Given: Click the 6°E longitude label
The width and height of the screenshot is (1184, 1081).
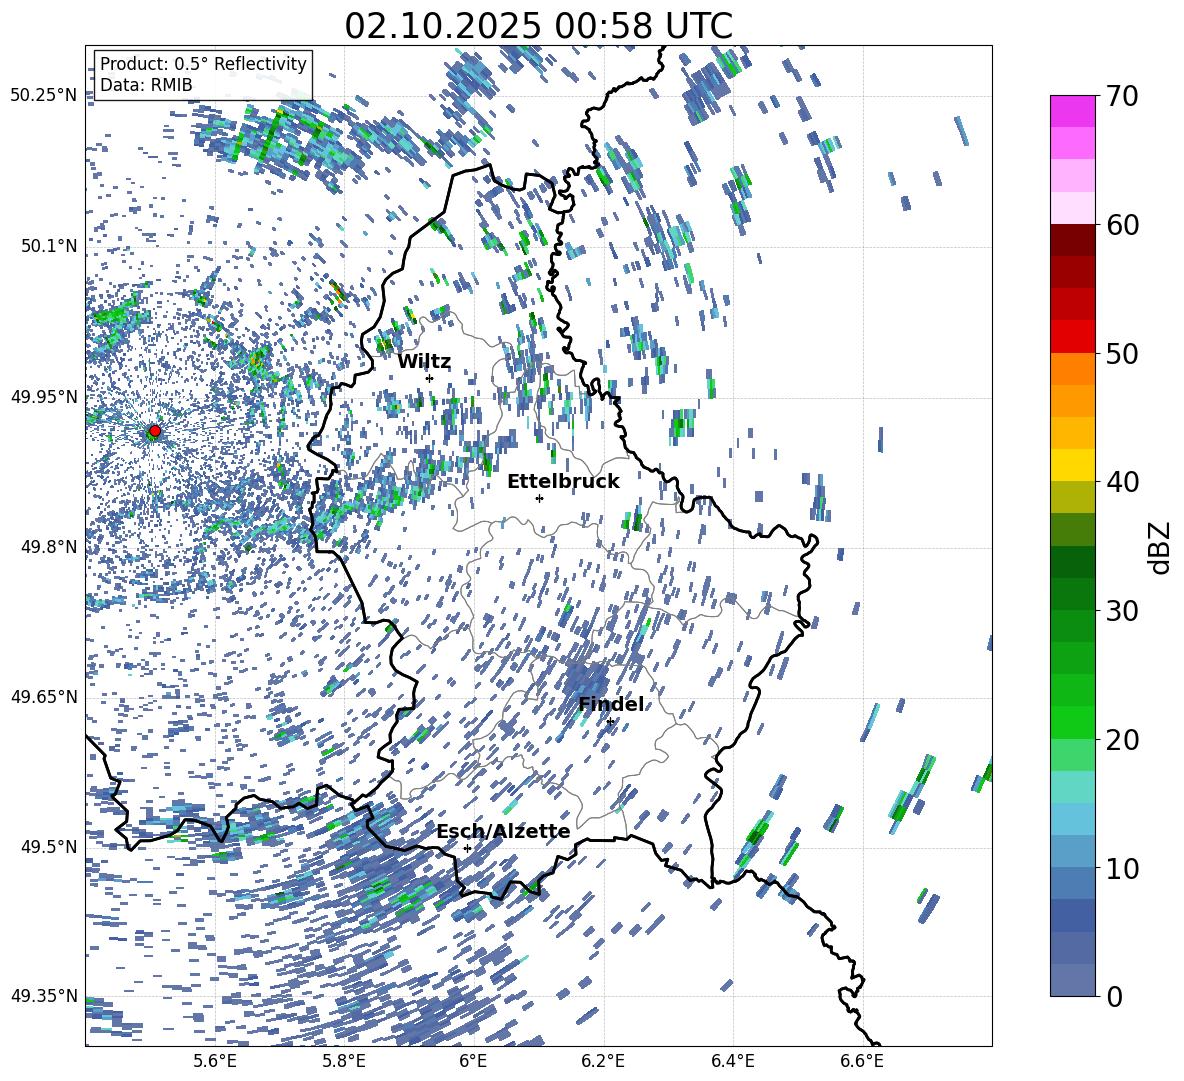Looking at the screenshot, I should click(x=473, y=1062).
